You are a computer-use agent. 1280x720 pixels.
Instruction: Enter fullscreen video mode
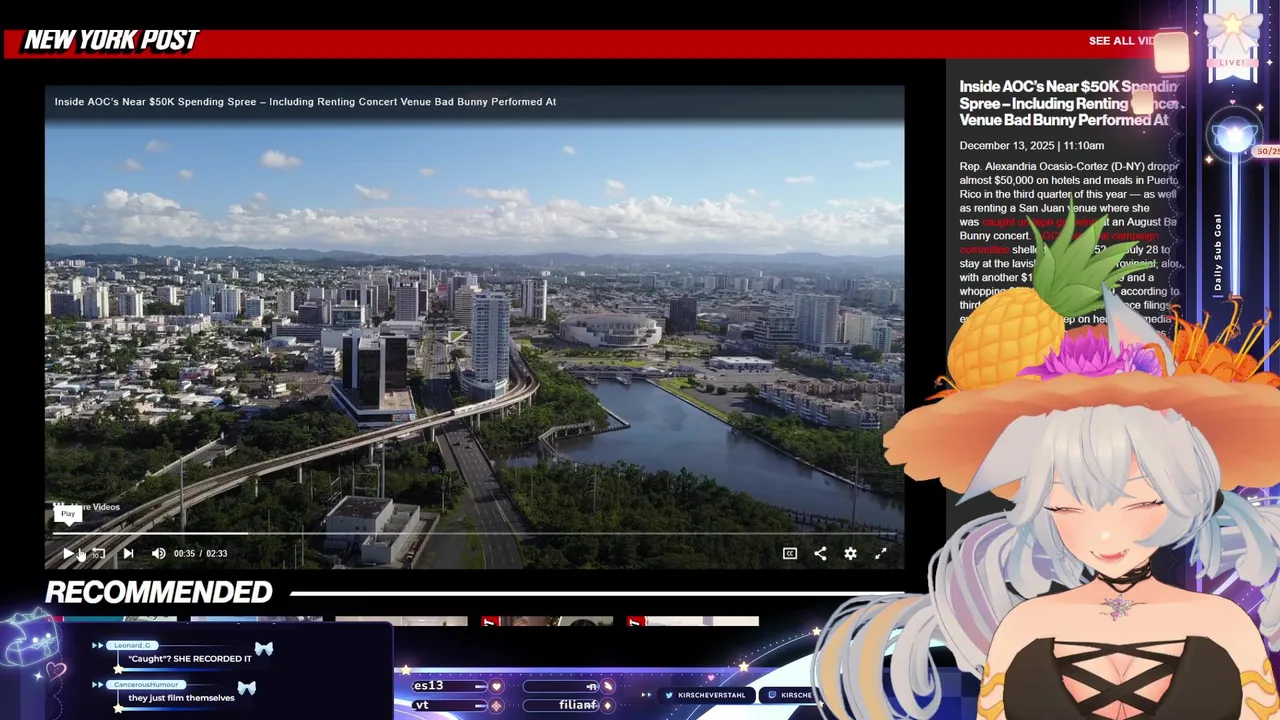(881, 553)
